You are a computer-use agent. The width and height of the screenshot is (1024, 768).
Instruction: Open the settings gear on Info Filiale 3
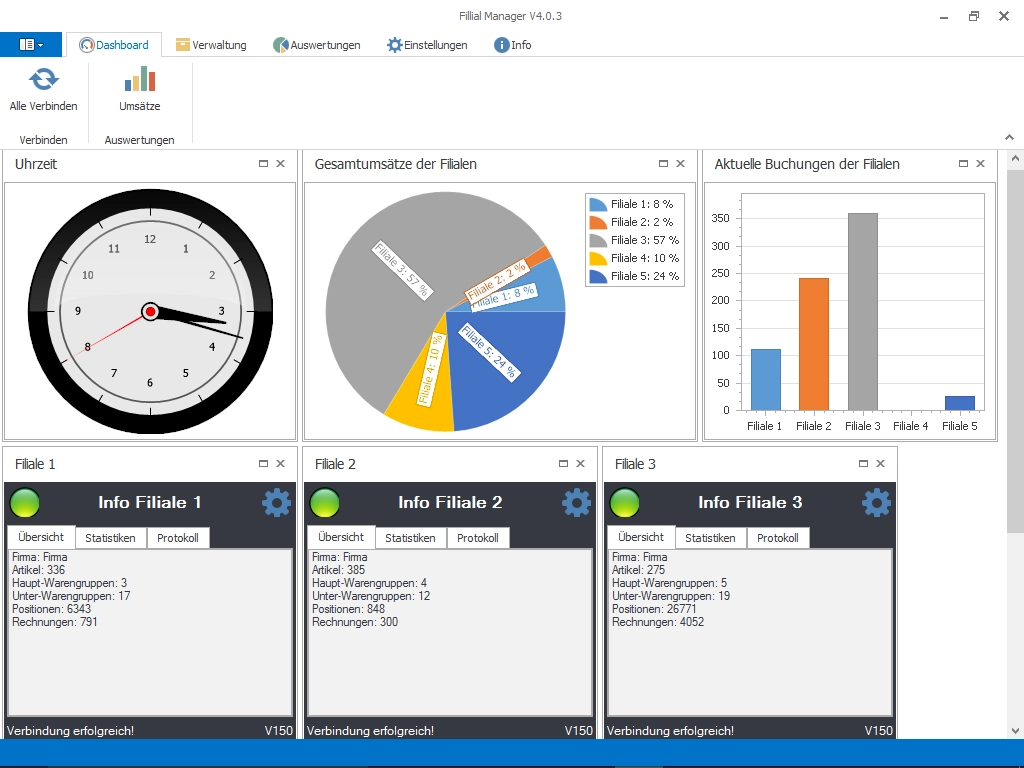pyautogui.click(x=876, y=503)
